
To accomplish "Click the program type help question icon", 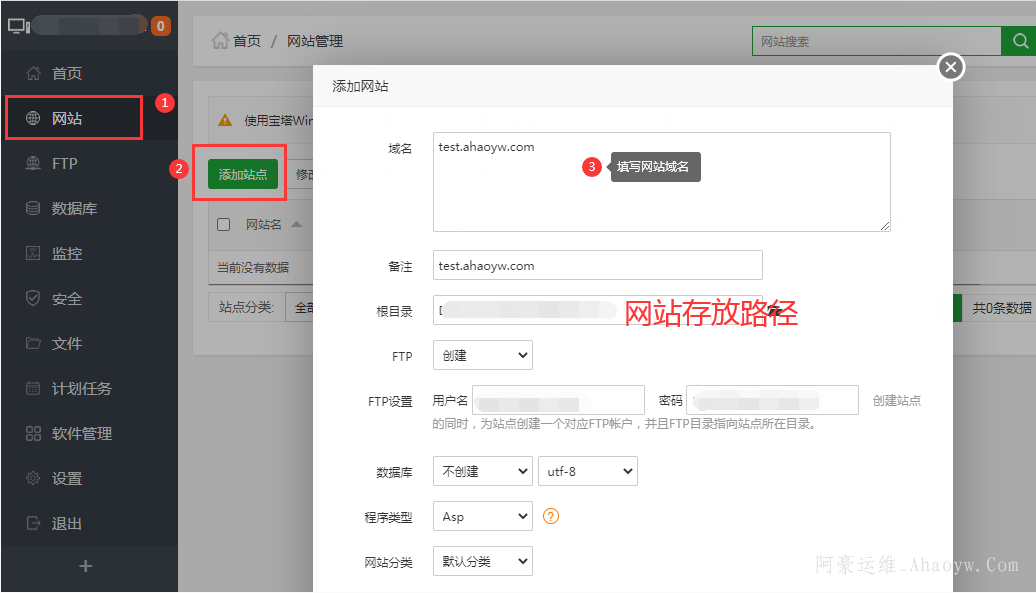I will [550, 517].
